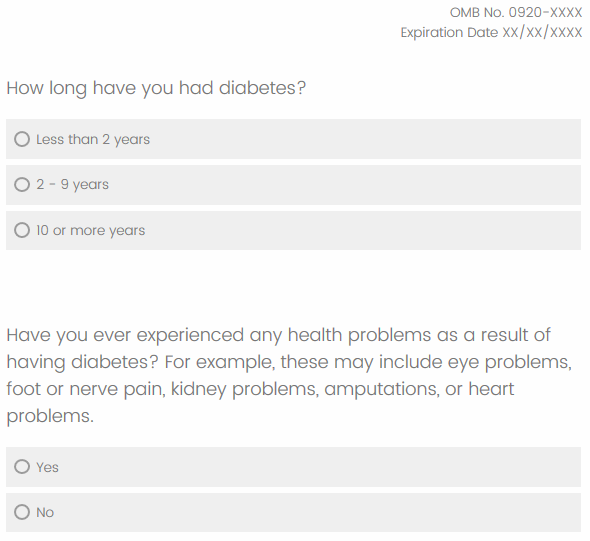Click the 'OMB No. 0920-XXXX' text

click(x=516, y=13)
